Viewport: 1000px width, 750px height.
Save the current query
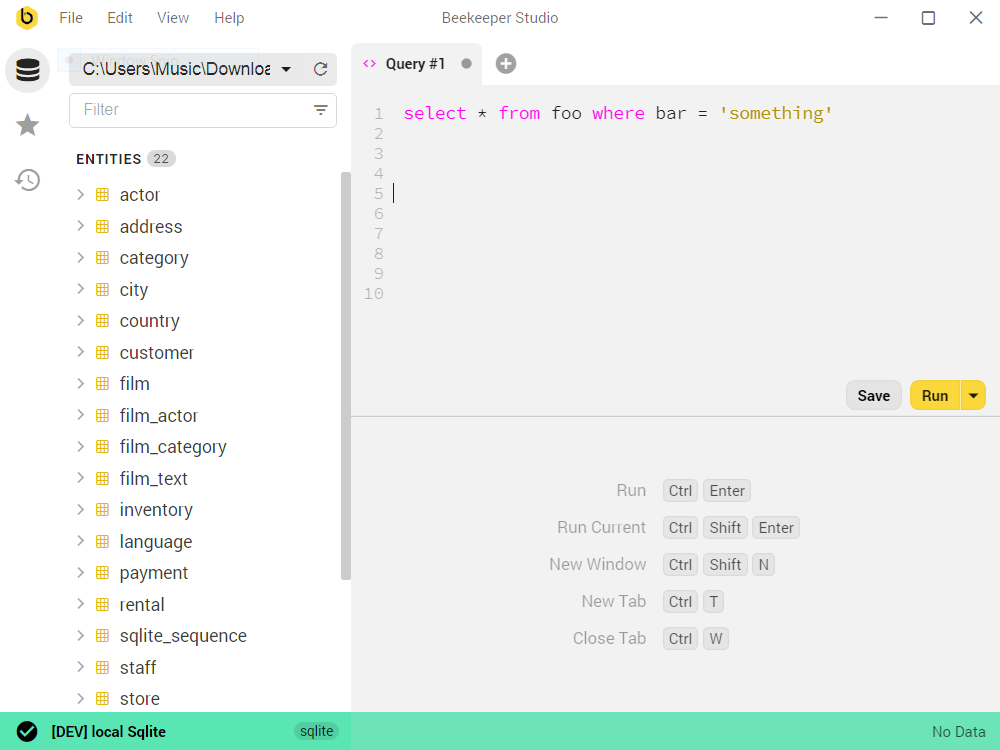(x=873, y=395)
